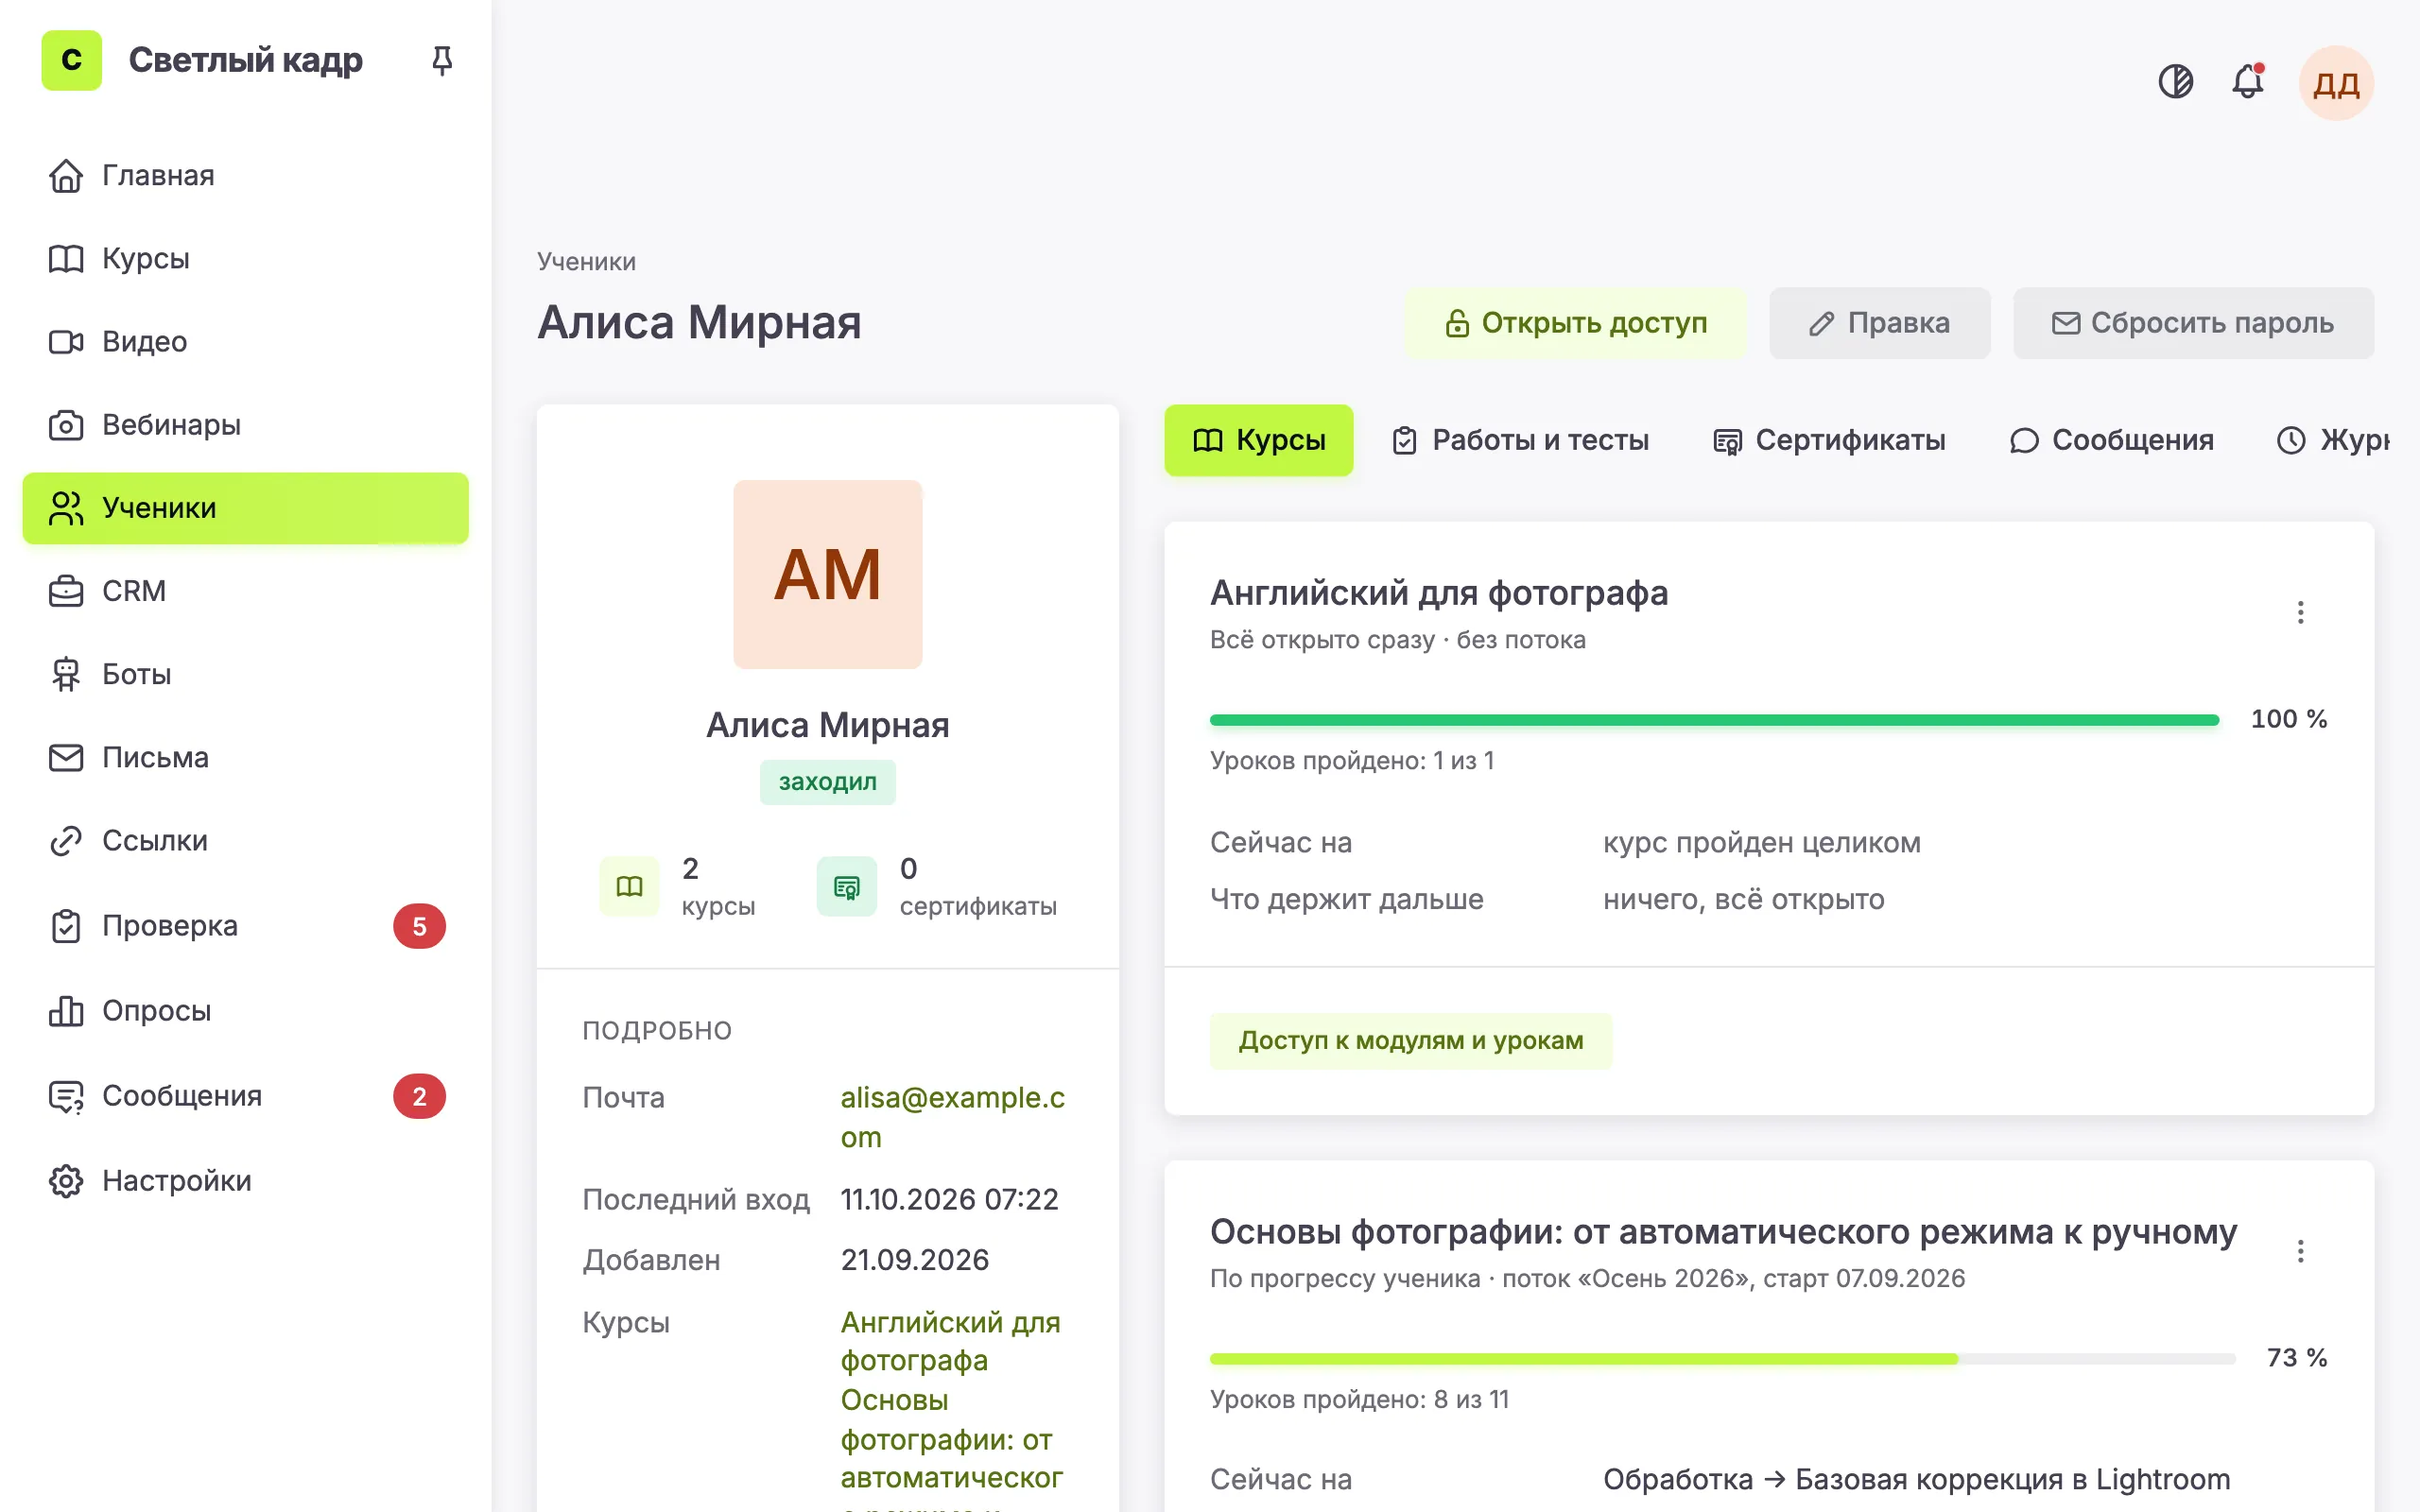Click the заходил status badge

click(827, 782)
